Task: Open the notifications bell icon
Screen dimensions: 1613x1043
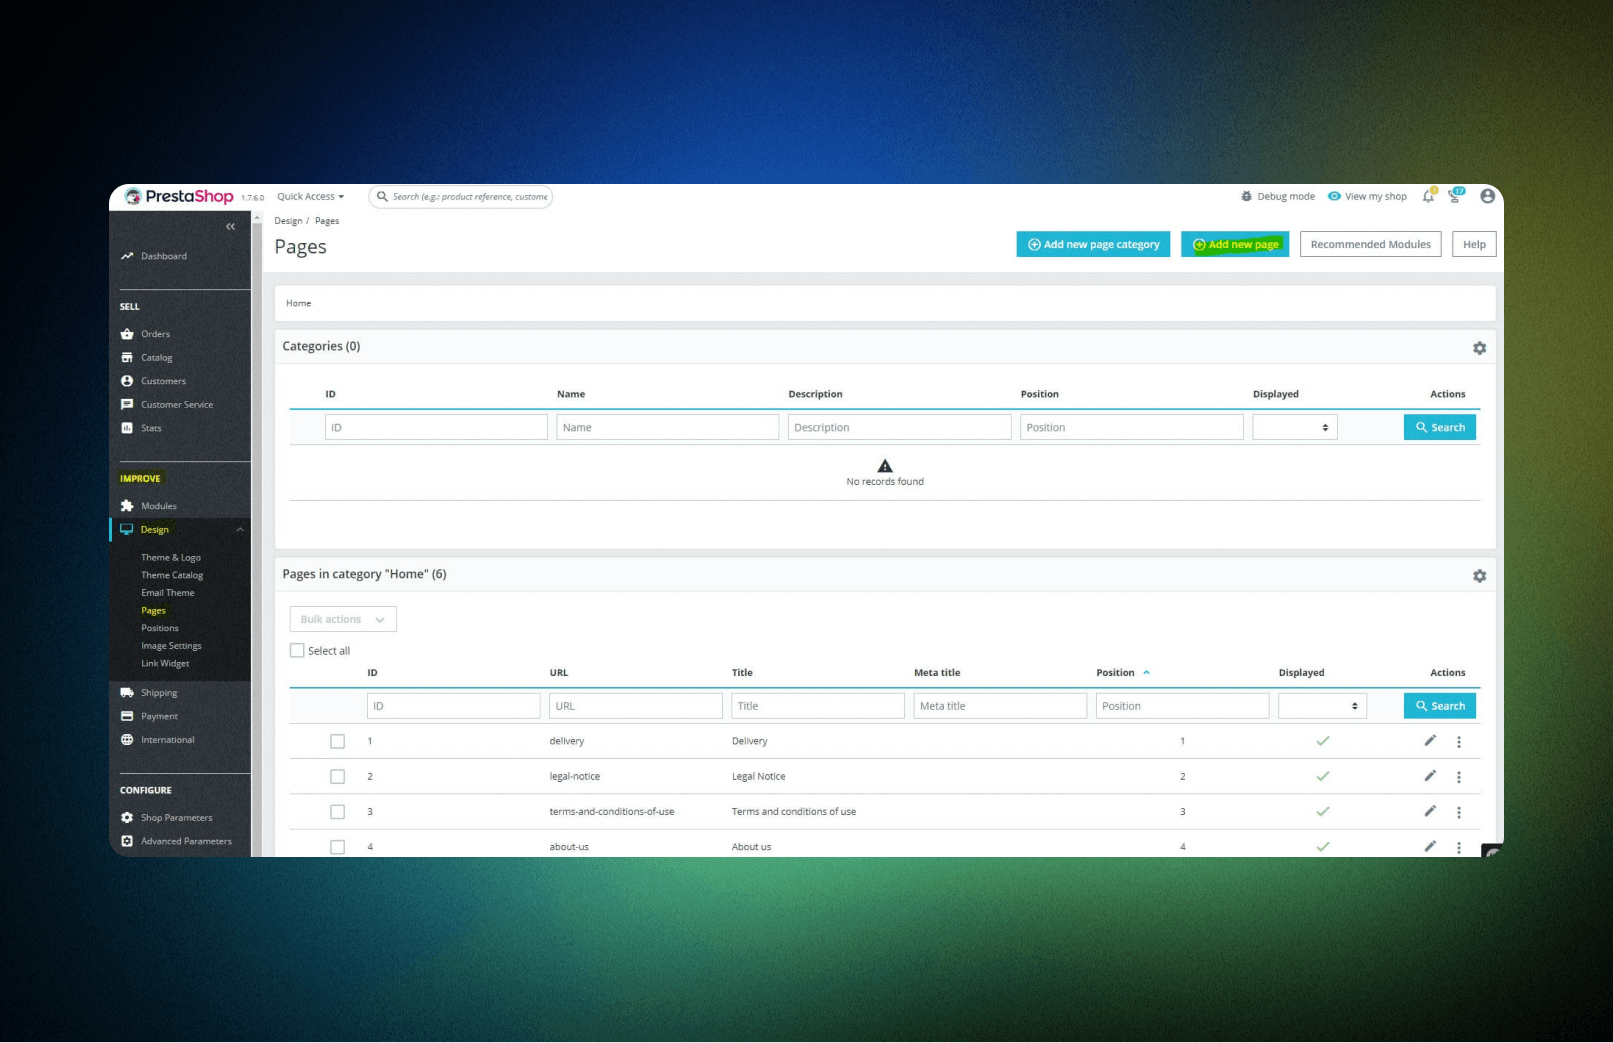Action: pyautogui.click(x=1429, y=196)
